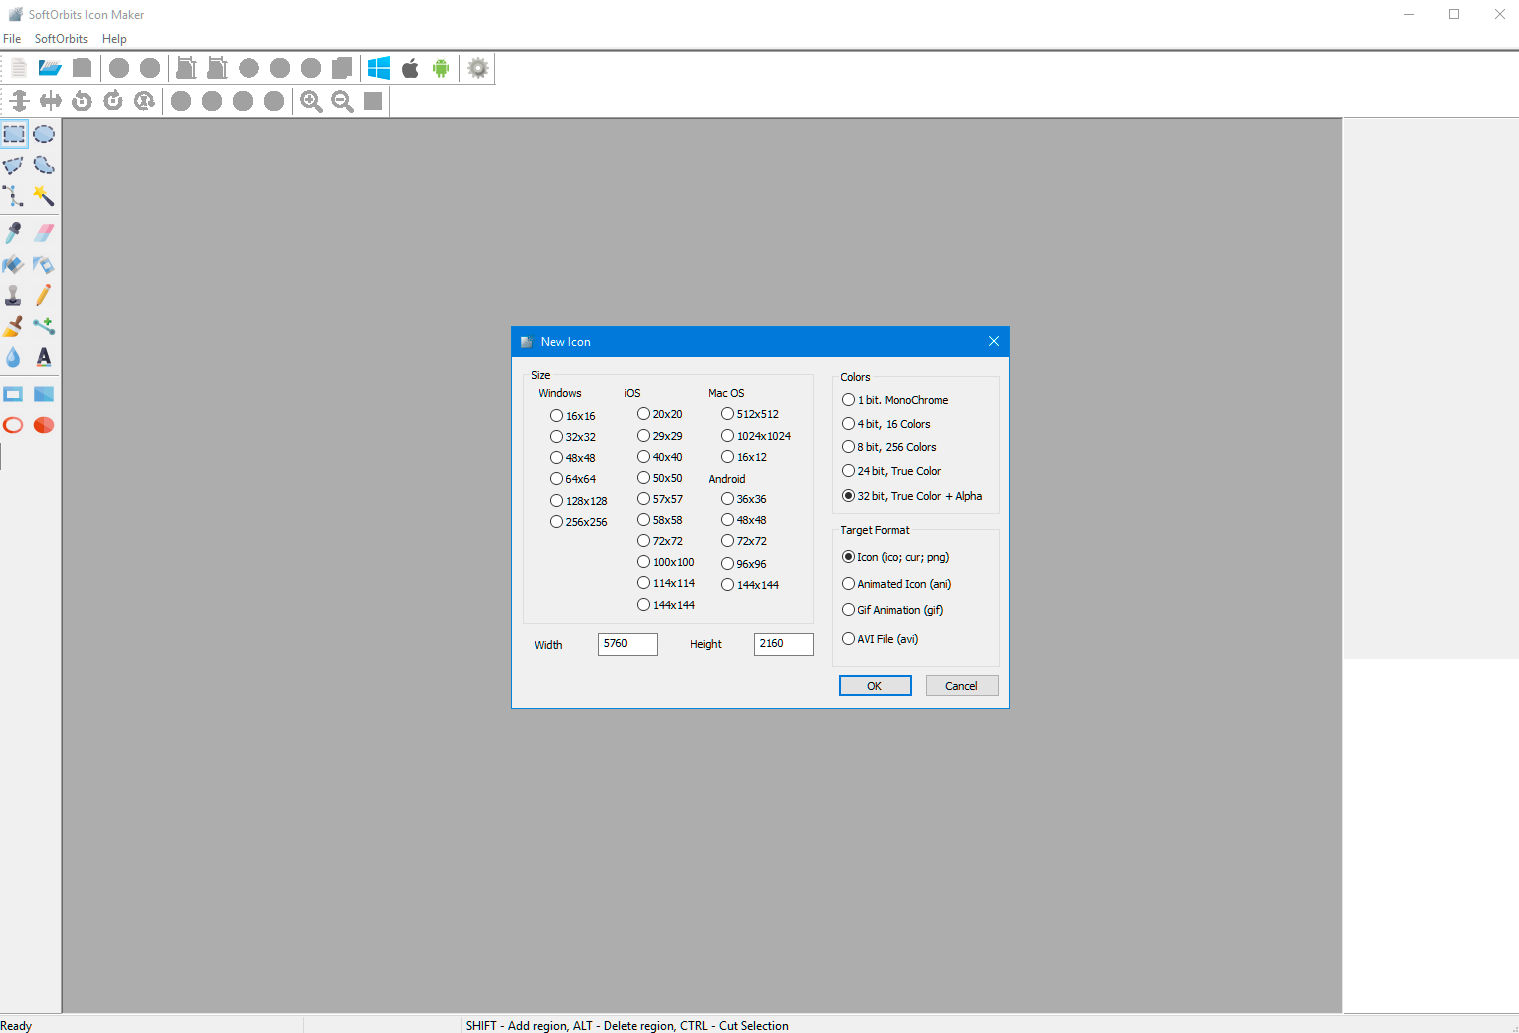
Task: Click the Windows logo toolbar icon
Action: pos(379,68)
